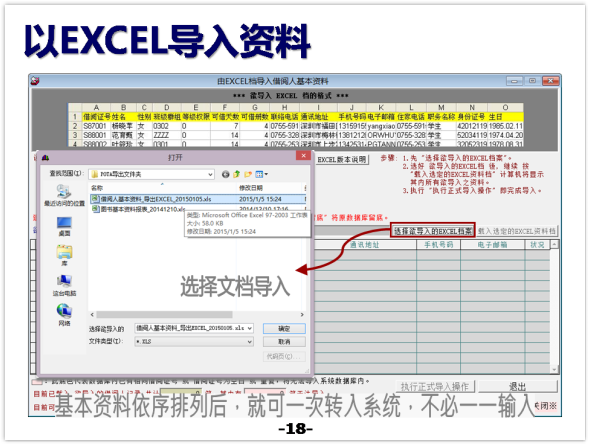
Task: Click the 1985.02.11 birthday cell
Action: 505,126
